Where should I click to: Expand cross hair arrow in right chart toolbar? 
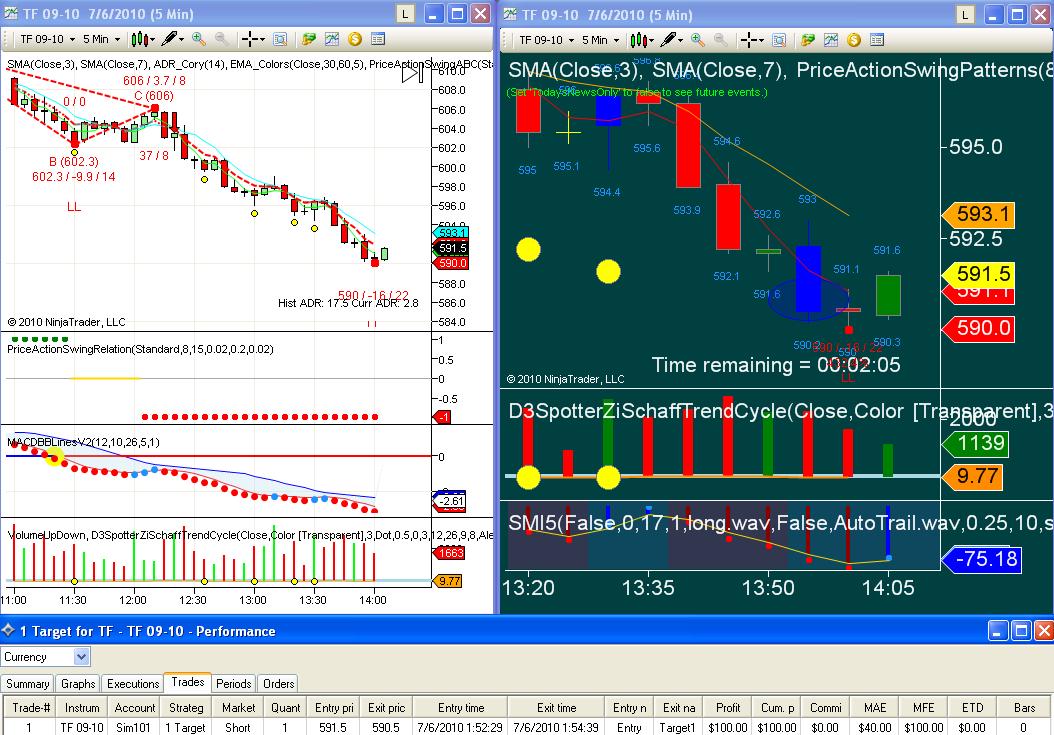click(762, 40)
